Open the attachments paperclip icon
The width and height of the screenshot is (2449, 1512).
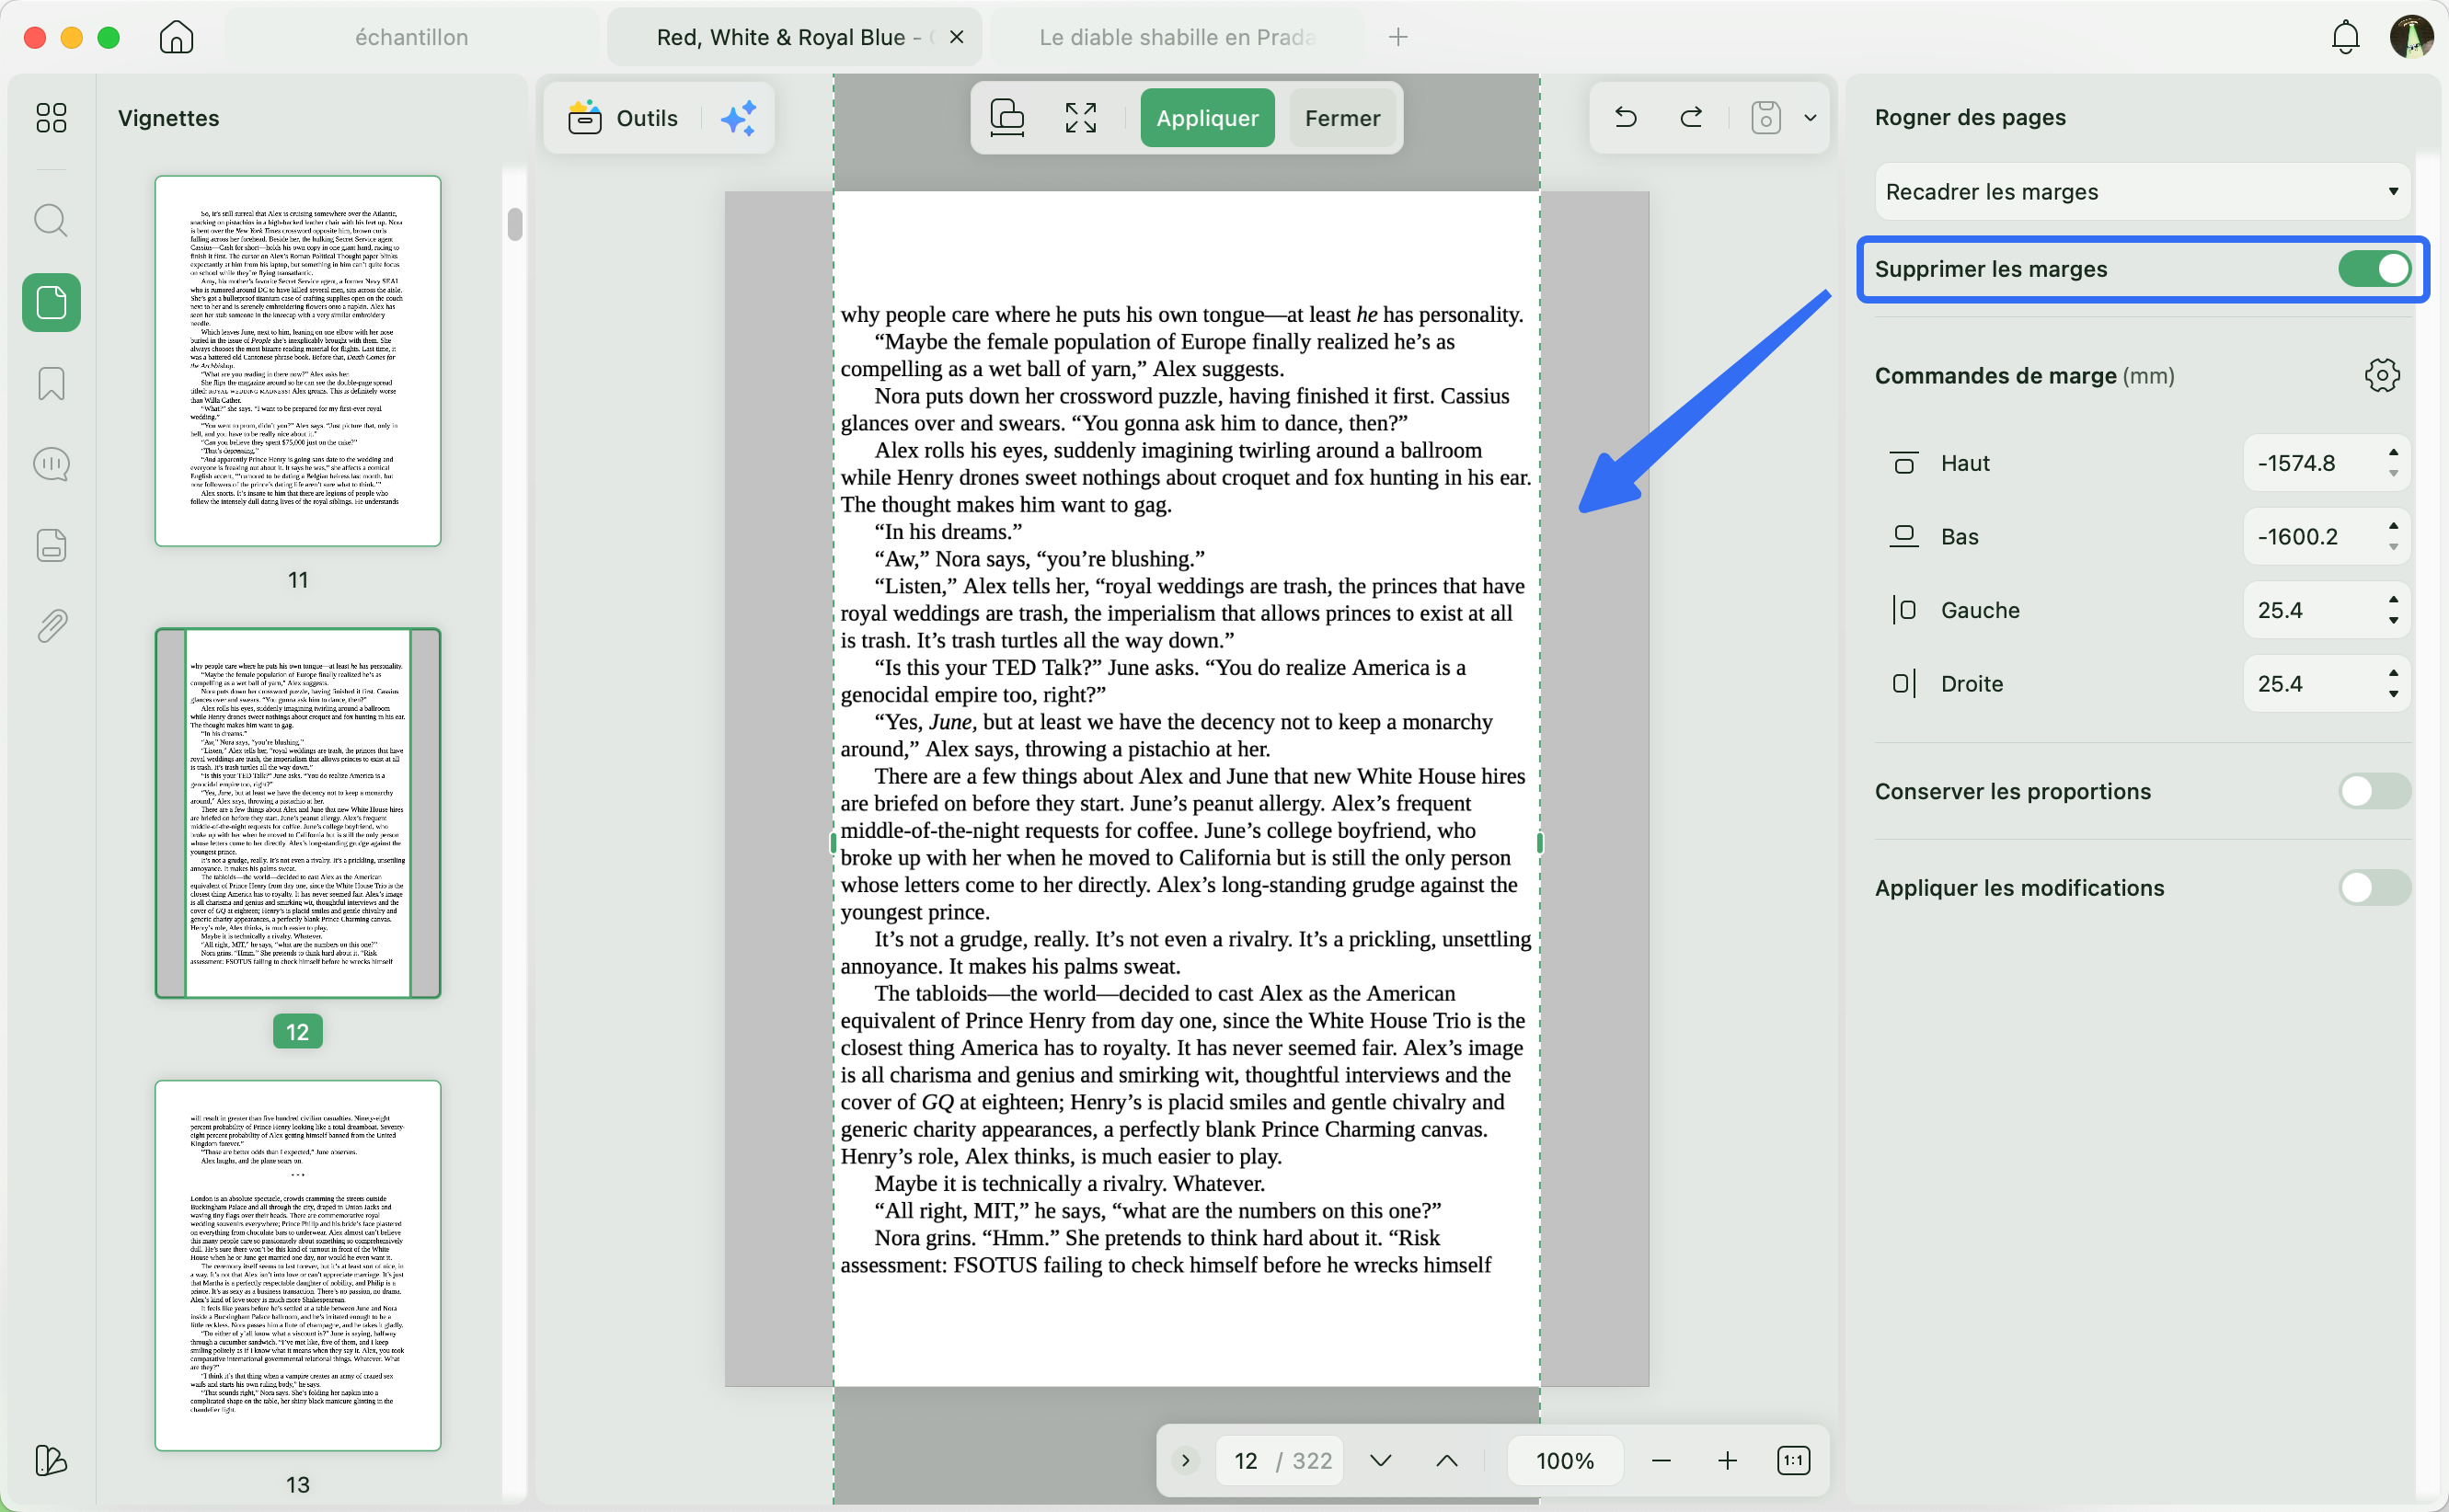coord(51,626)
